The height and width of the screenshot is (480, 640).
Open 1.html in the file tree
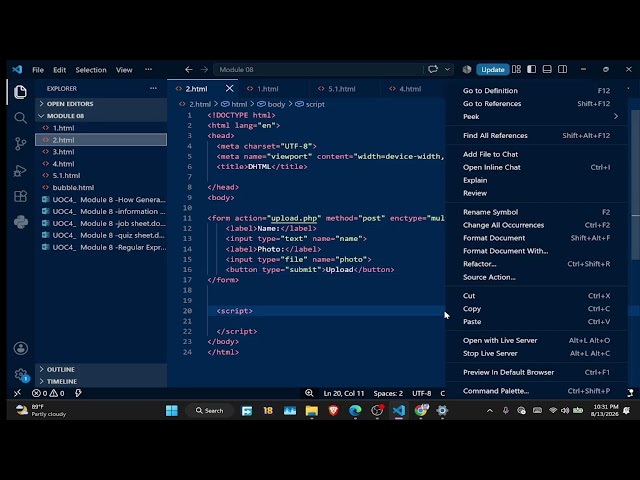coord(101,128)
